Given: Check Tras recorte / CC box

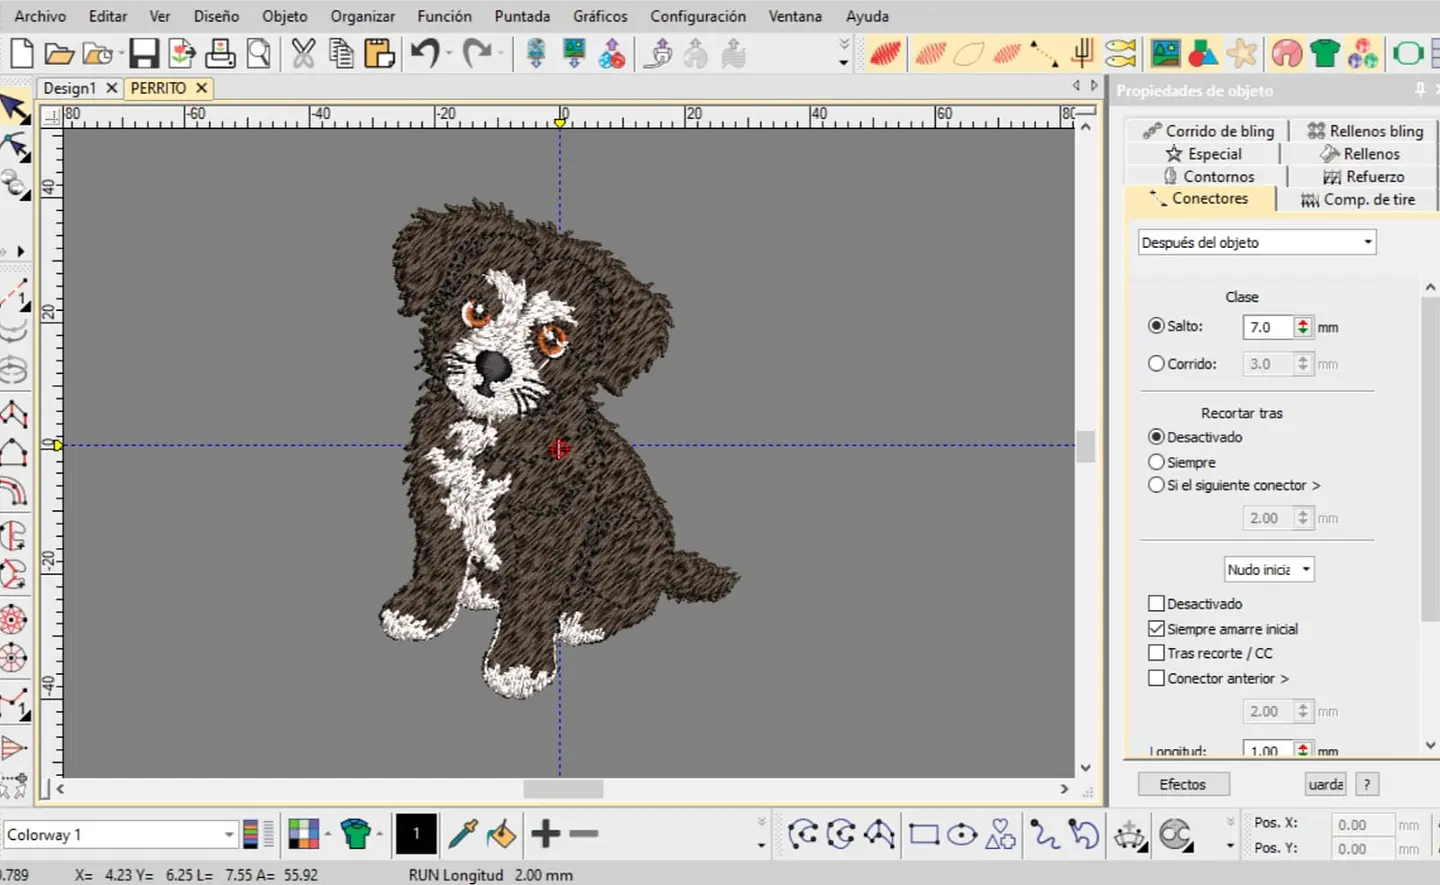Looking at the screenshot, I should coord(1156,653).
